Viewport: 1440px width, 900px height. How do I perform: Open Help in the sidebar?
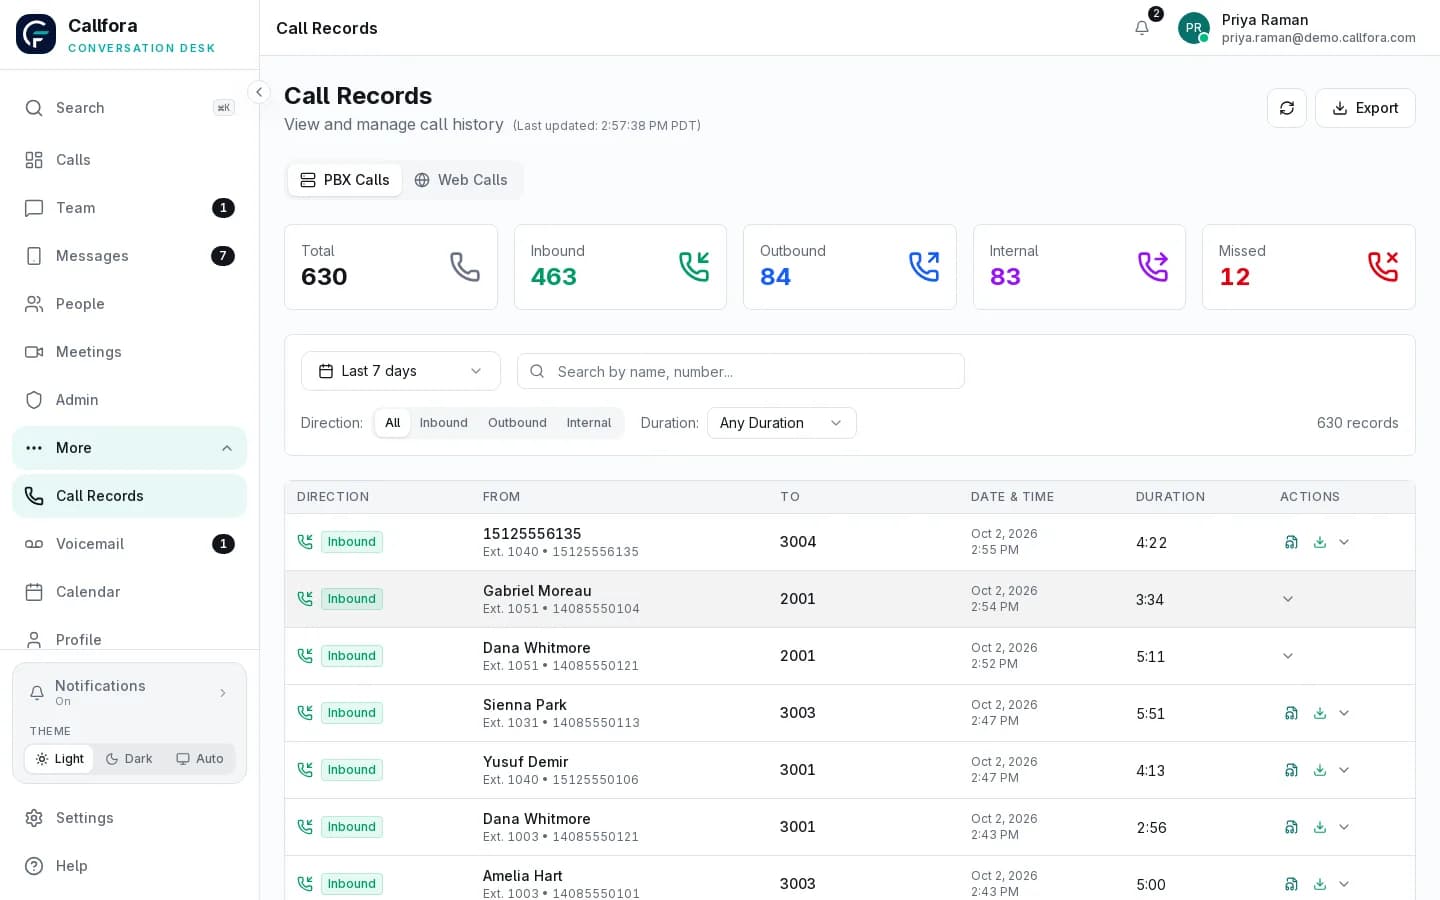[x=130, y=866]
